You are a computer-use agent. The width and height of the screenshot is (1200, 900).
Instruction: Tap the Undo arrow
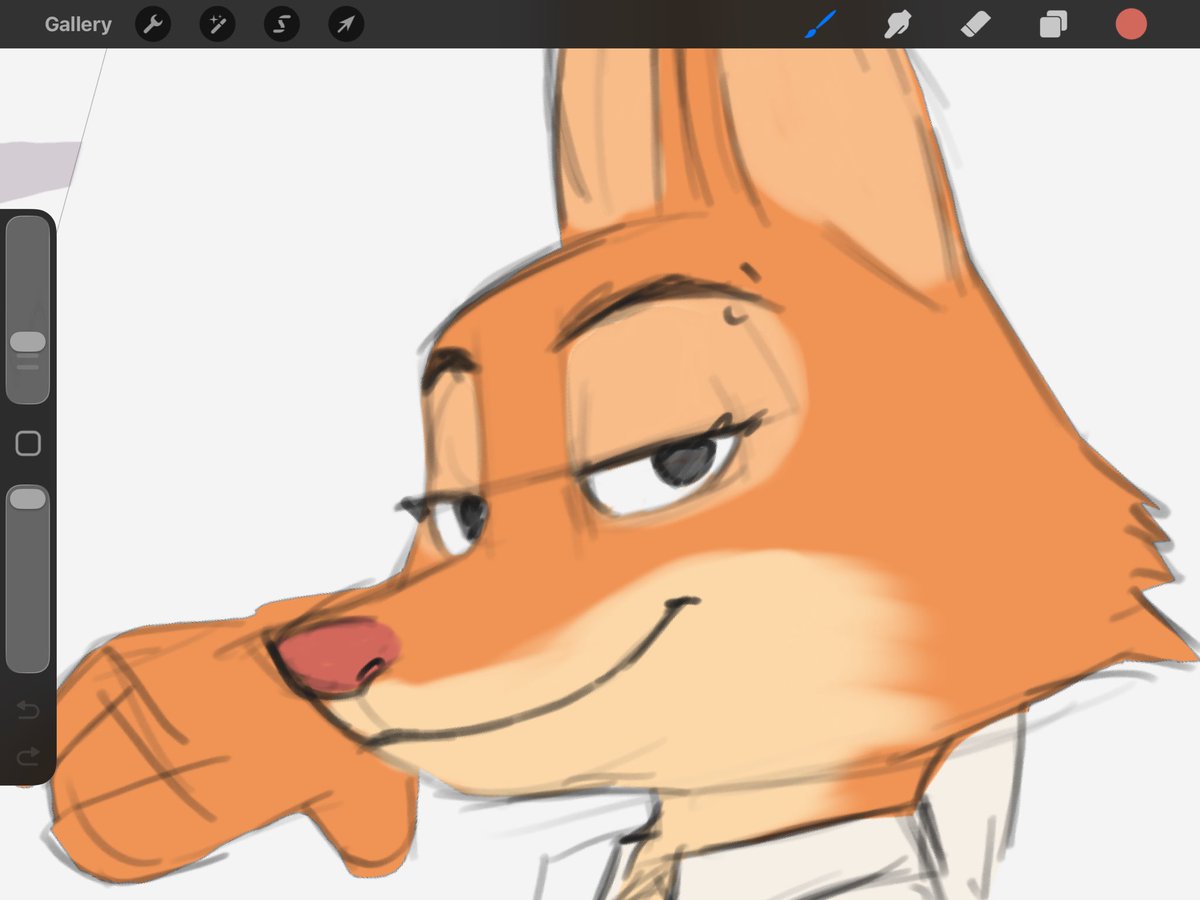[x=28, y=710]
